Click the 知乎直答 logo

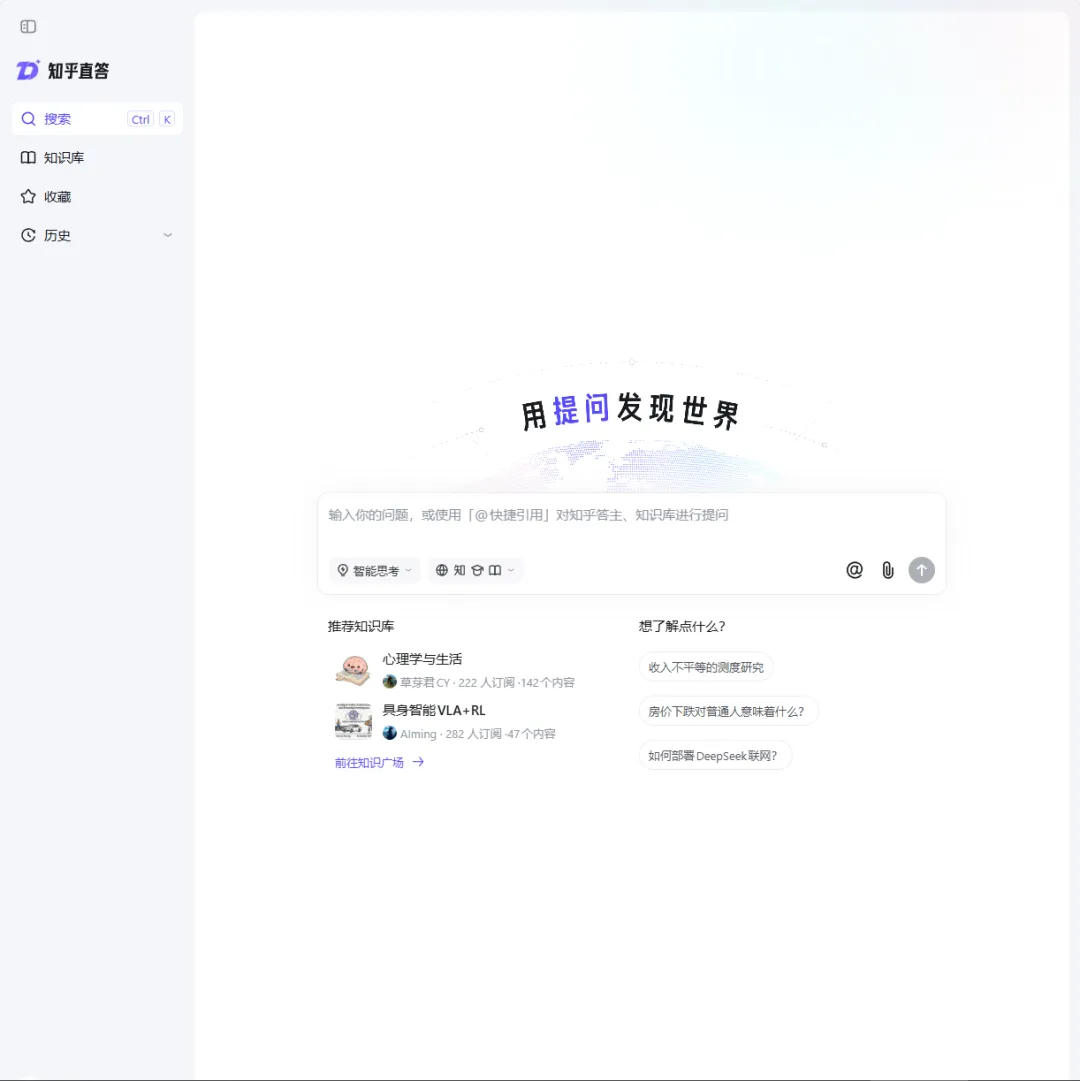click(x=63, y=70)
